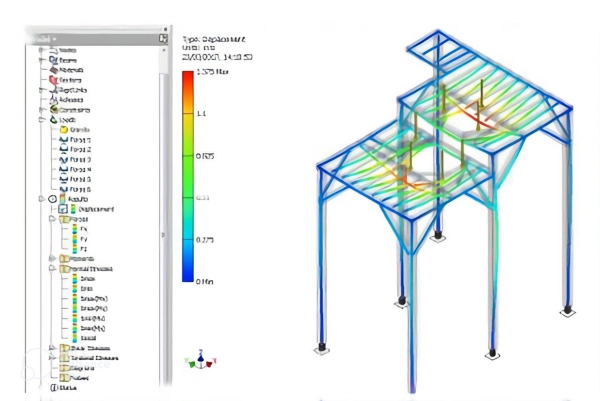The image size is (600, 401).
Task: Click the Results color-bar icon
Action: point(62,199)
